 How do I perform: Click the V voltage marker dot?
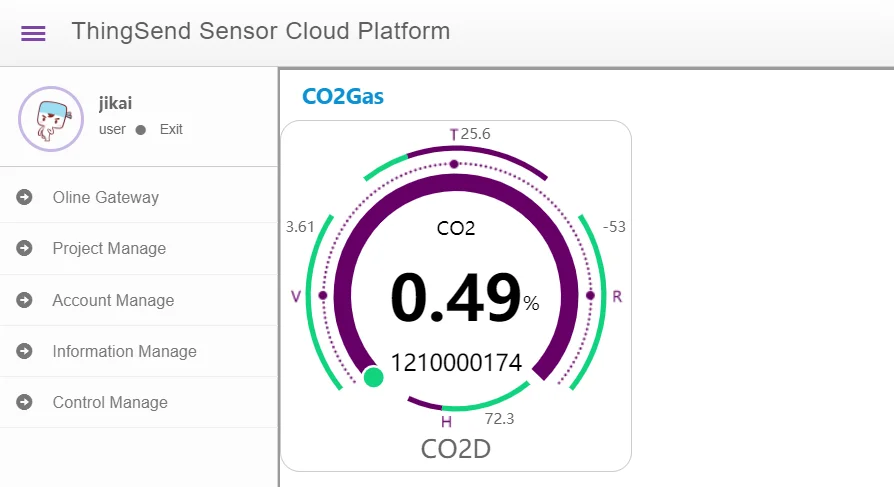click(323, 296)
